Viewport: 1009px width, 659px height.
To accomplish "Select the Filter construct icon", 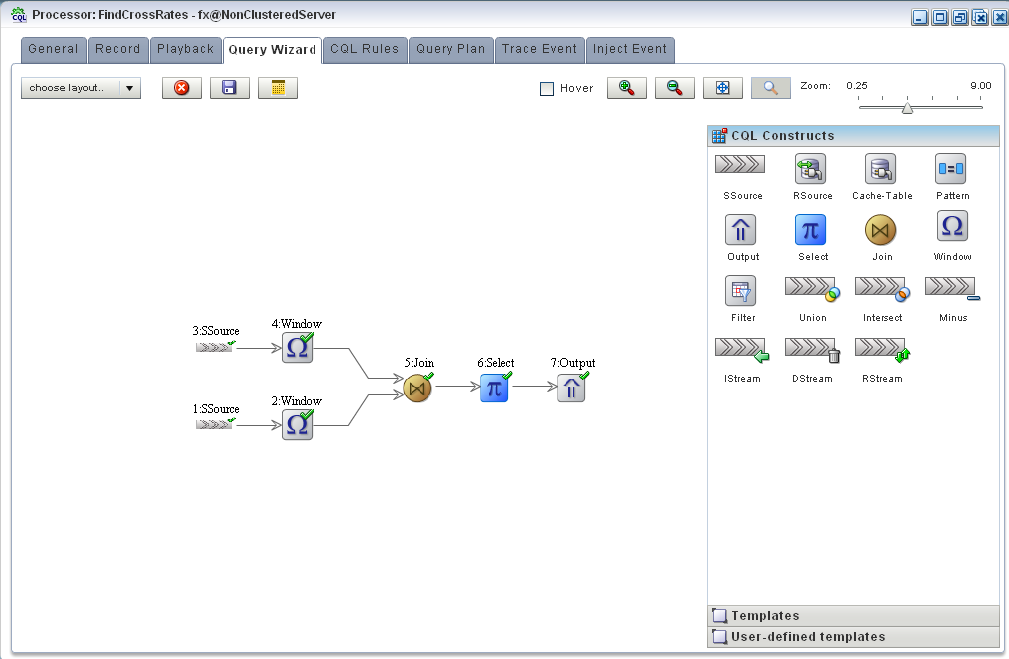I will pyautogui.click(x=740, y=291).
